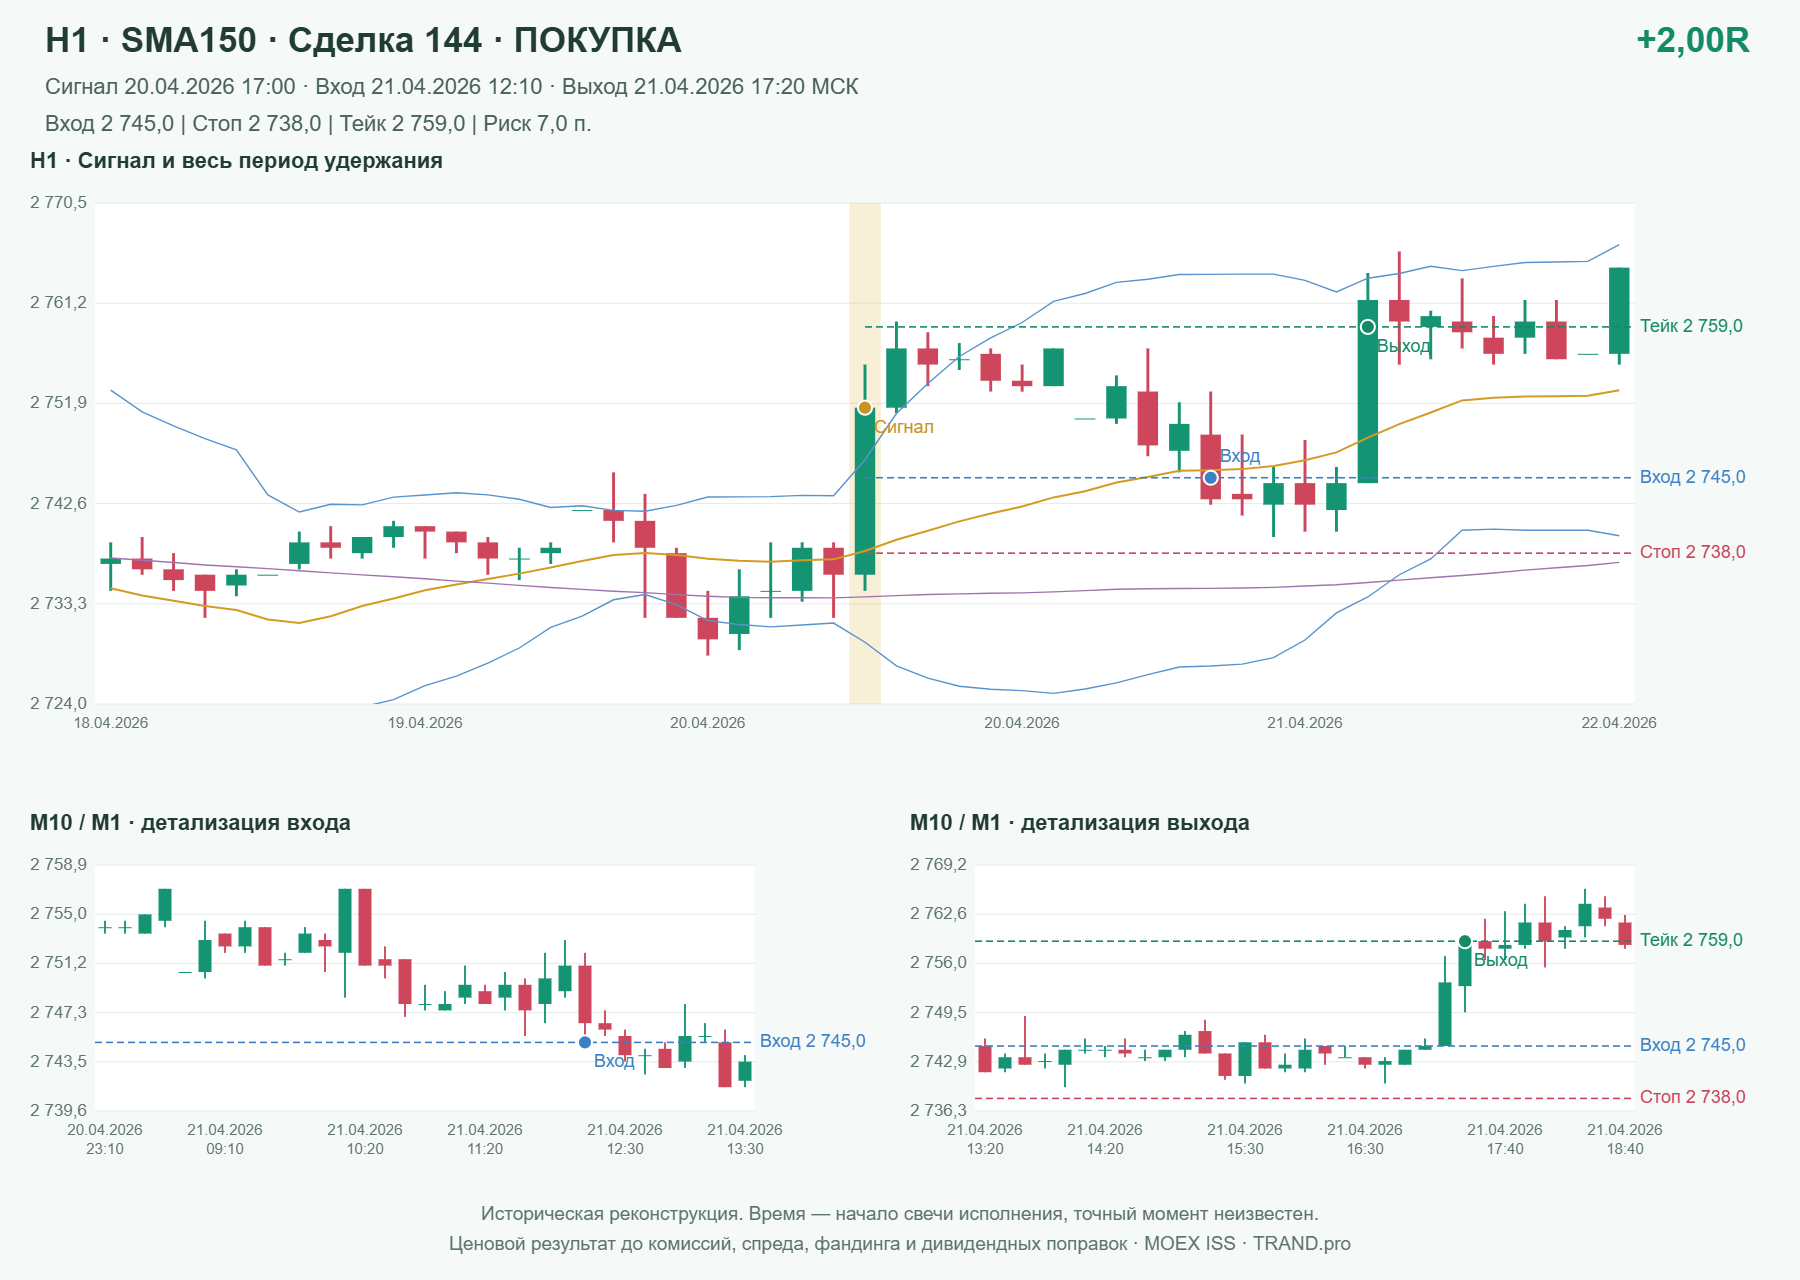1800x1280 pixels.
Task: Click the 22.04.2026 date label on the H1 axis
Action: point(1618,723)
